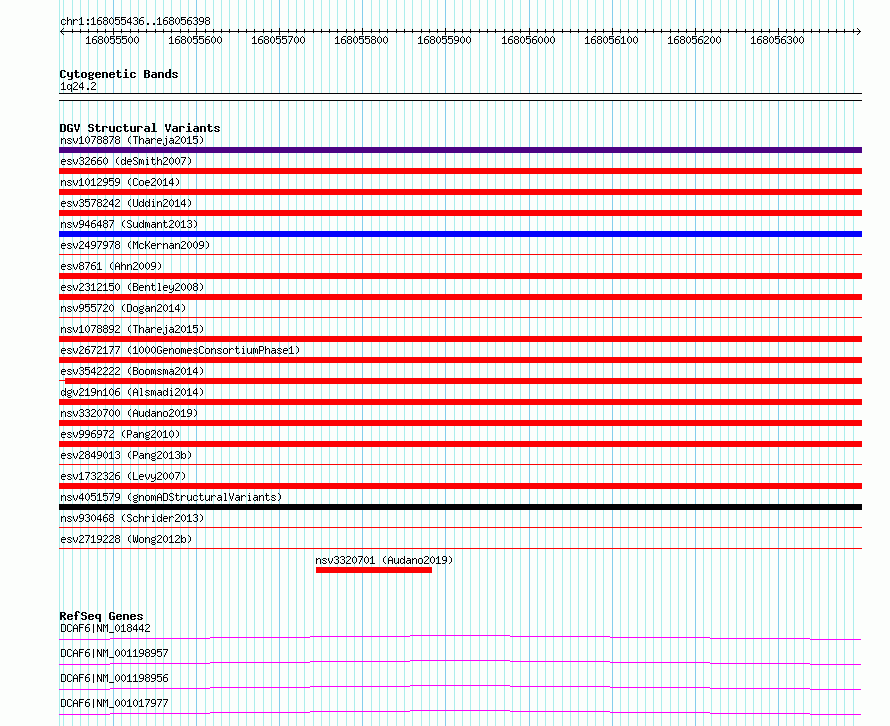Click esv3578242 (Uddin2014) variant label
This screenshot has height=726, width=890.
pos(126,203)
